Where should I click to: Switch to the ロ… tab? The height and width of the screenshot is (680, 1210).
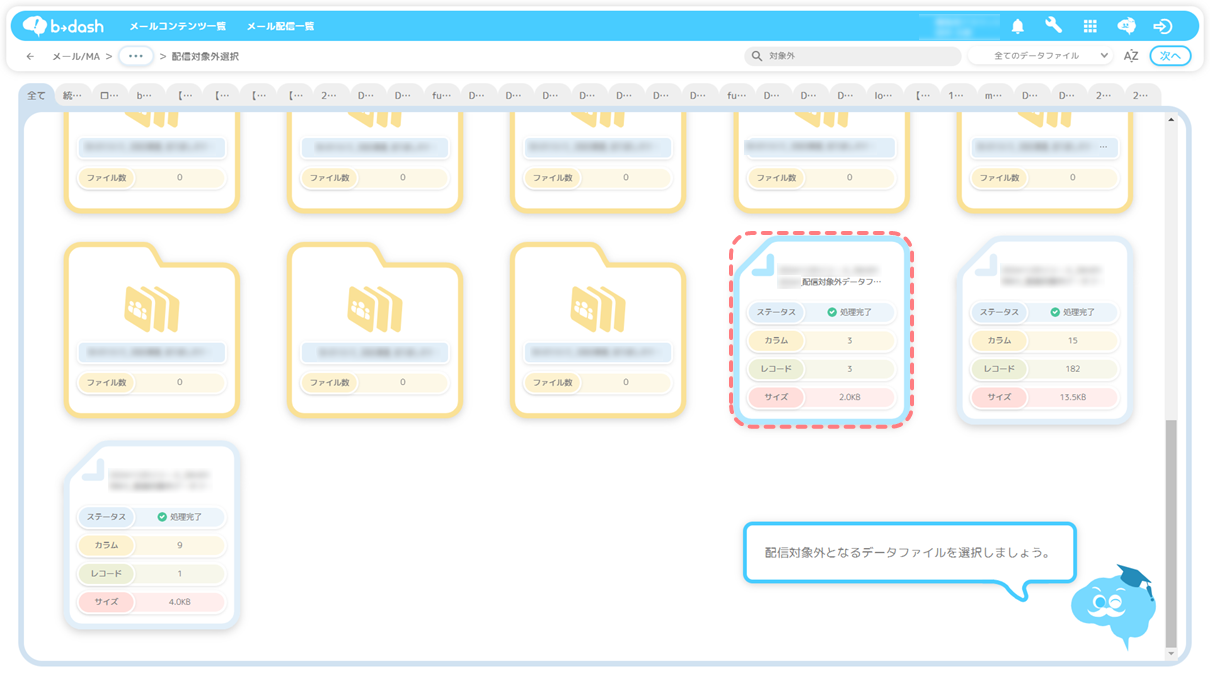(109, 95)
